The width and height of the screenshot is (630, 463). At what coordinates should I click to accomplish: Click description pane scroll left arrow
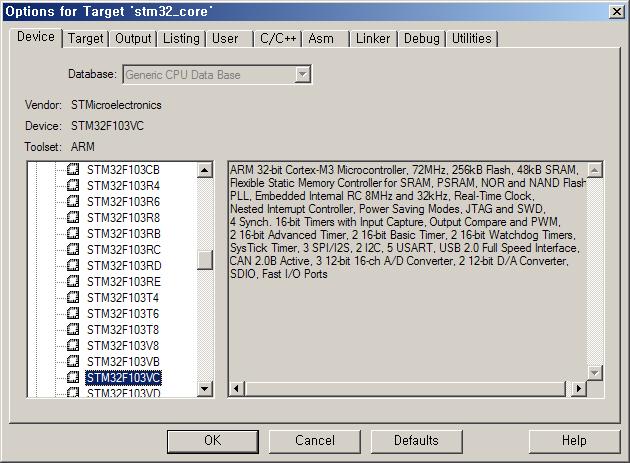point(236,389)
